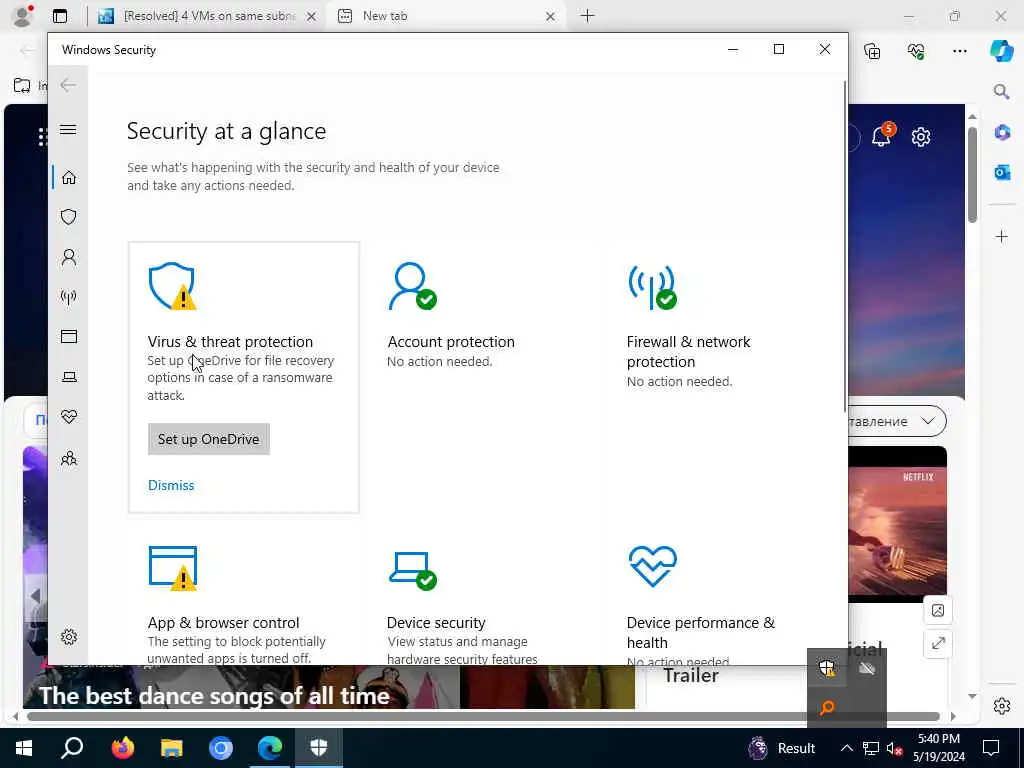Open new tab page settings gear
The height and width of the screenshot is (768, 1024).
pos(921,137)
